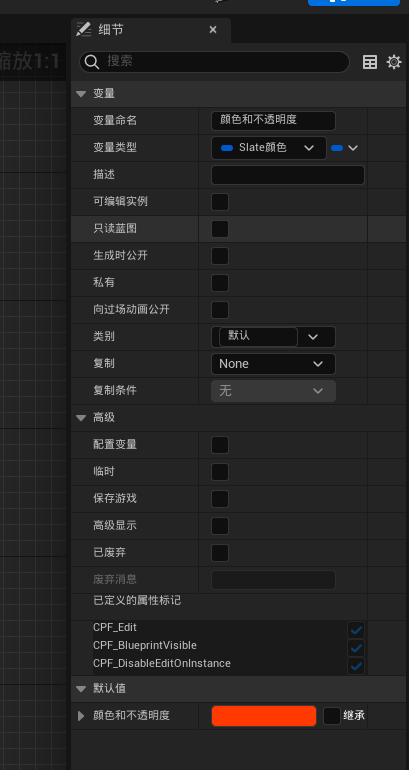This screenshot has height=770, width=409.
Task: Edit the 默认 category text
Action: click(258, 336)
